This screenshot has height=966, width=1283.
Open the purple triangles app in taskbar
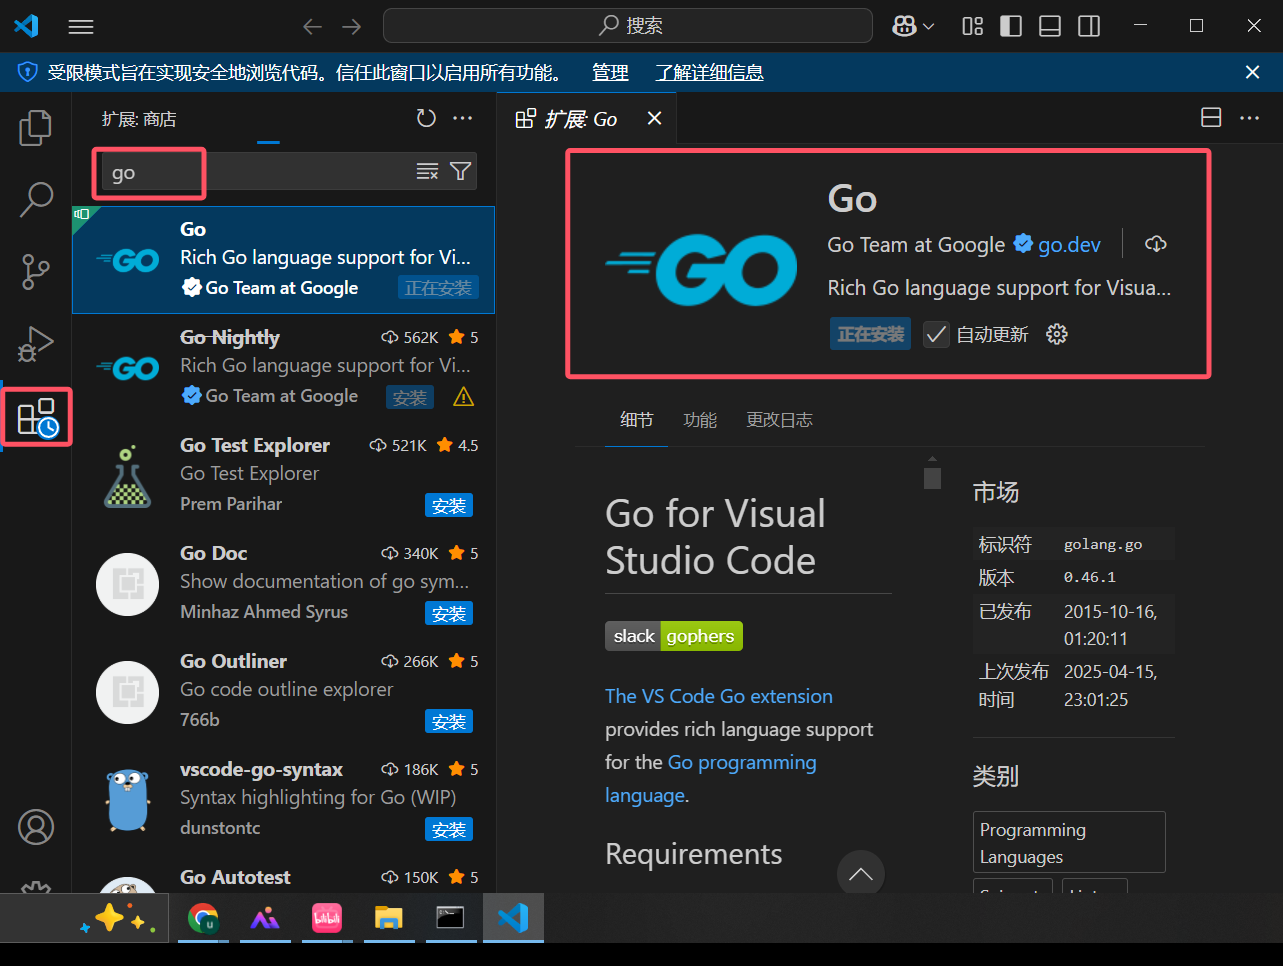pos(265,918)
